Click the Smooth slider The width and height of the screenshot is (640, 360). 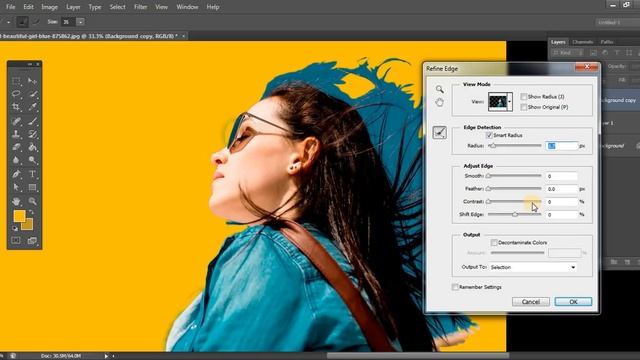(x=515, y=176)
